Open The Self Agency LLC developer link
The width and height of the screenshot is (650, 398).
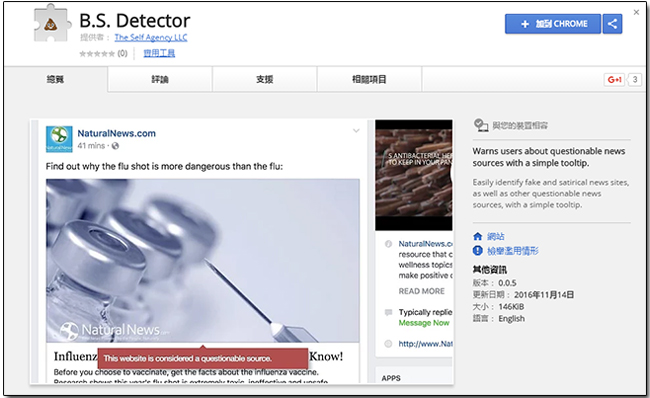point(151,37)
